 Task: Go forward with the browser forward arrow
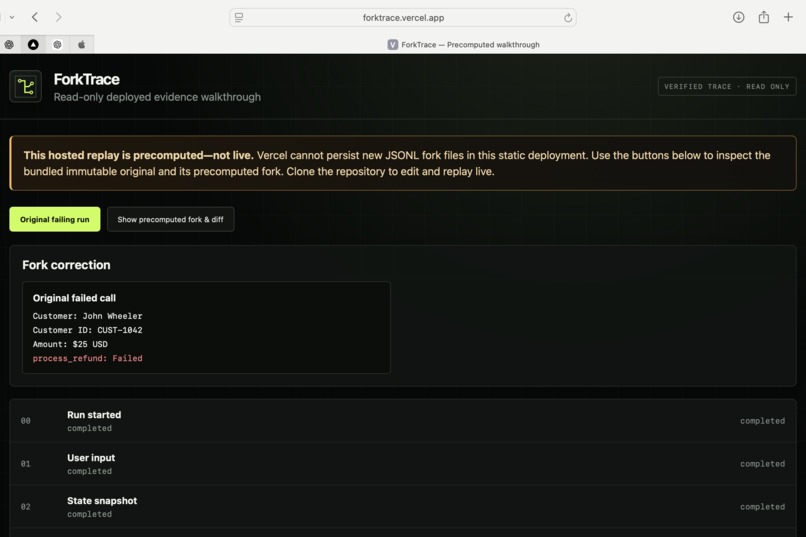[x=59, y=17]
